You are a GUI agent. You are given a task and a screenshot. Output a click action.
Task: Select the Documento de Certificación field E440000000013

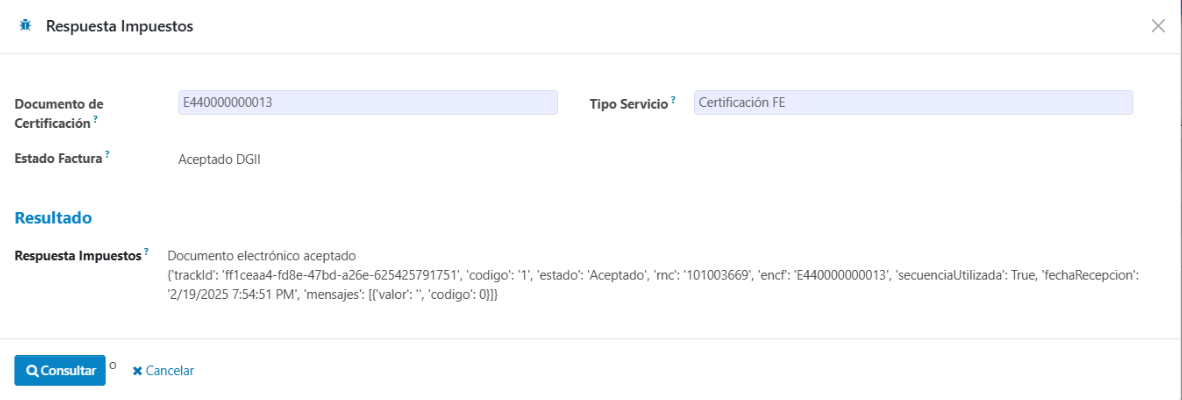pyautogui.click(x=368, y=102)
